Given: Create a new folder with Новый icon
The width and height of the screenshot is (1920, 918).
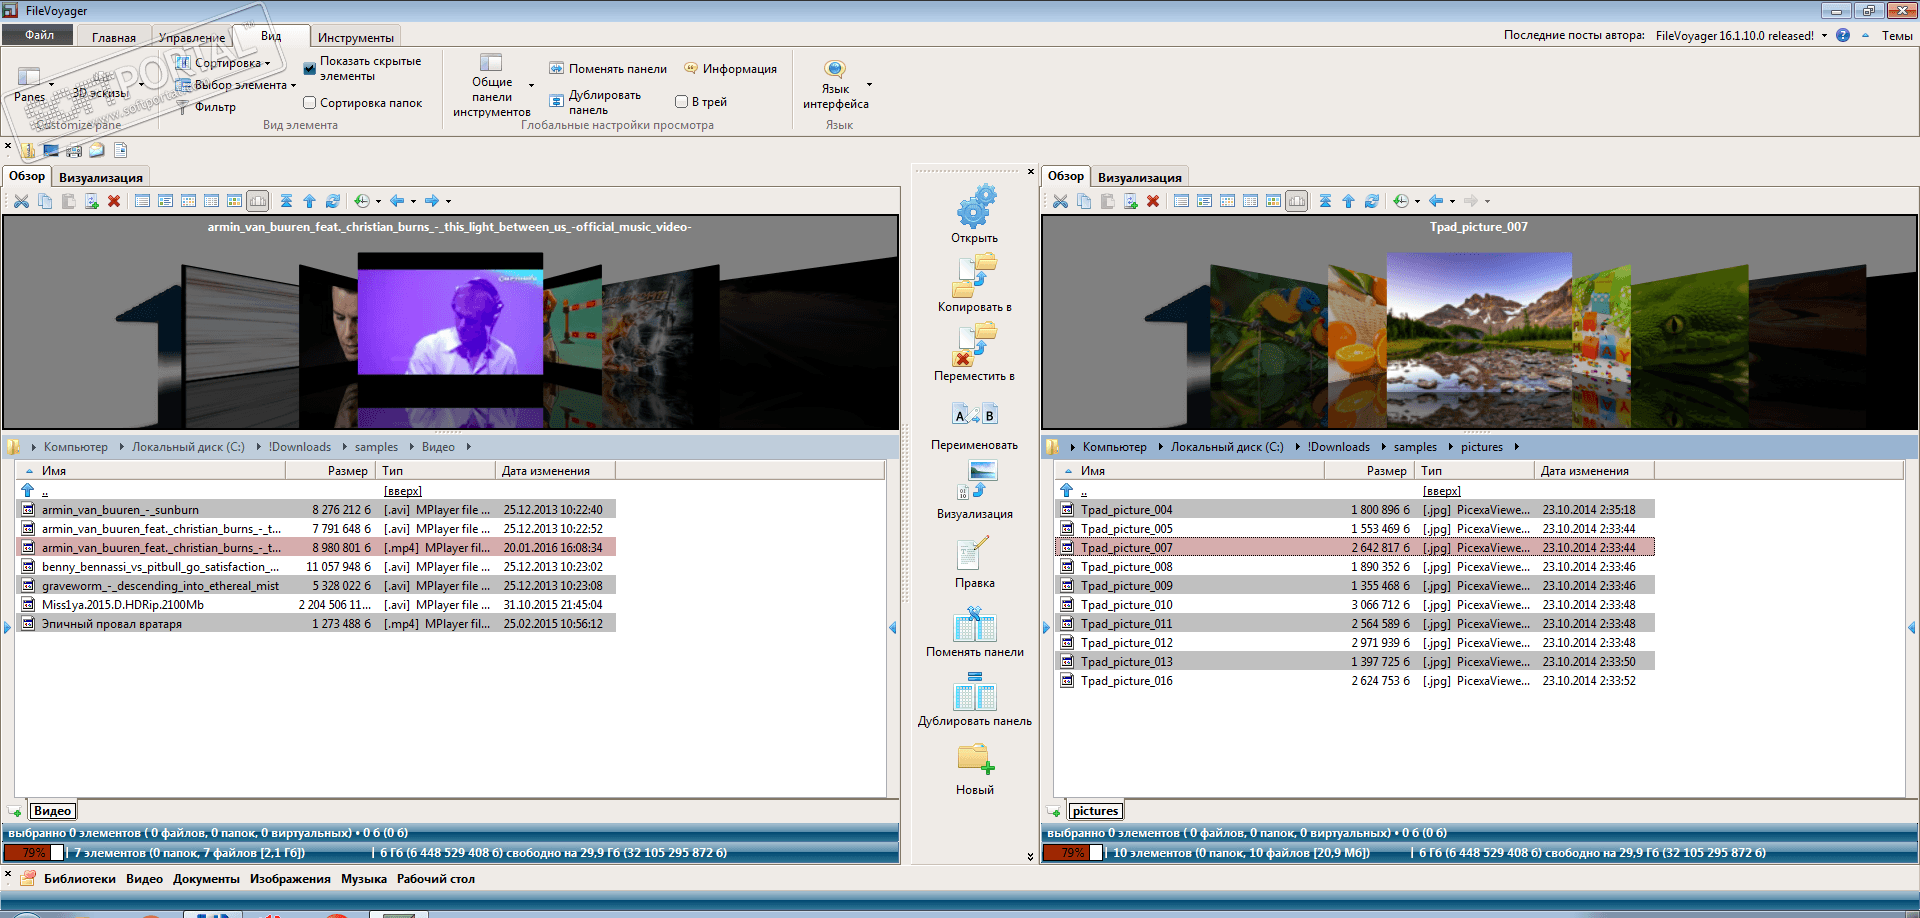Looking at the screenshot, I should 975,760.
